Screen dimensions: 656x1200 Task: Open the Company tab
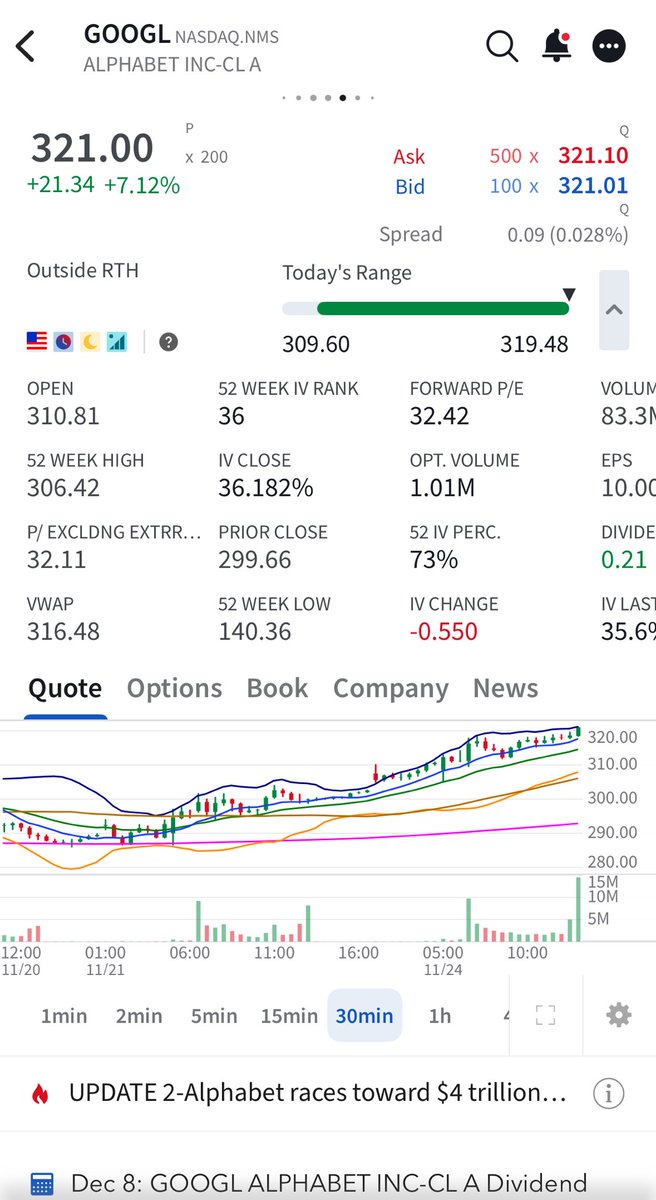(x=391, y=688)
